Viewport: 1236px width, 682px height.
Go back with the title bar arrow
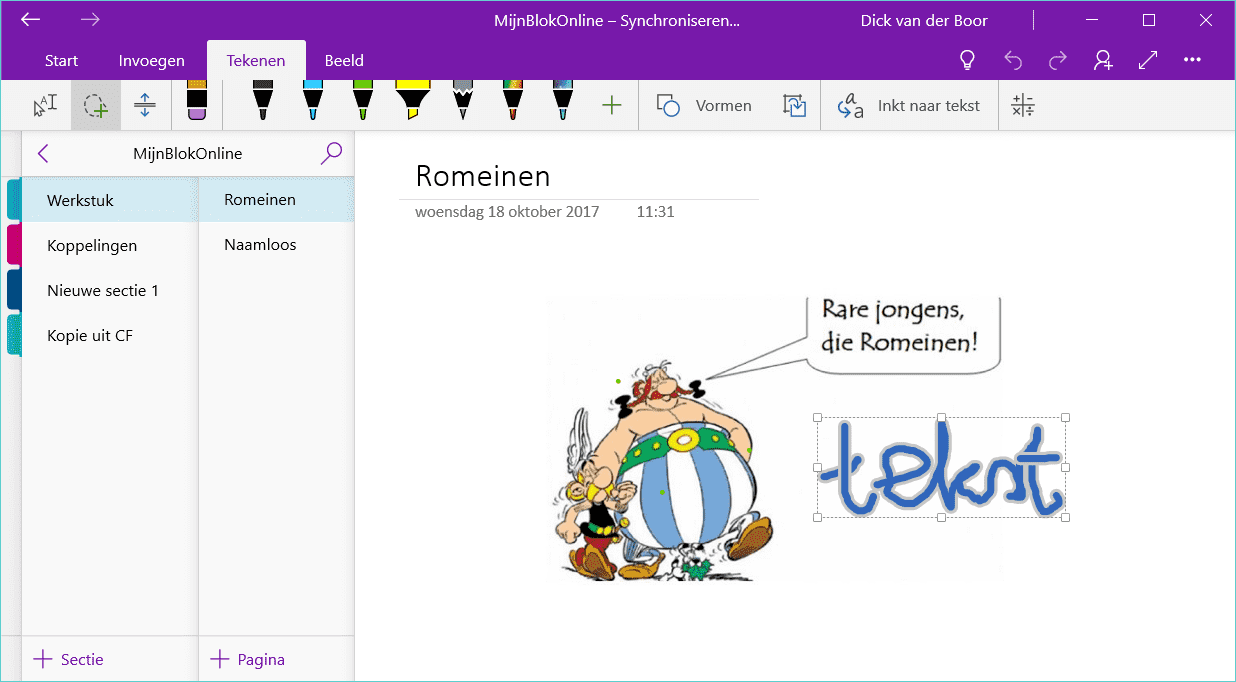pos(31,19)
